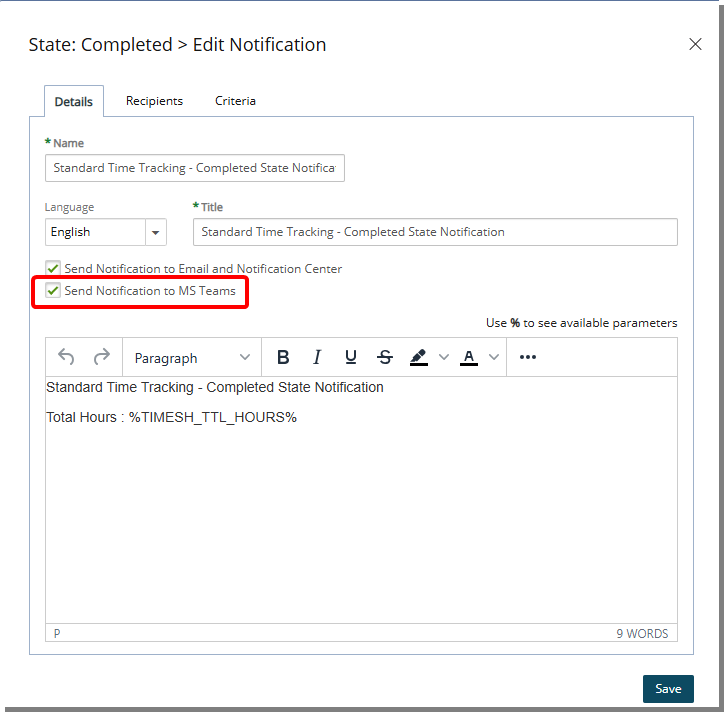Toggle bold formatting
724x712 pixels.
283,357
